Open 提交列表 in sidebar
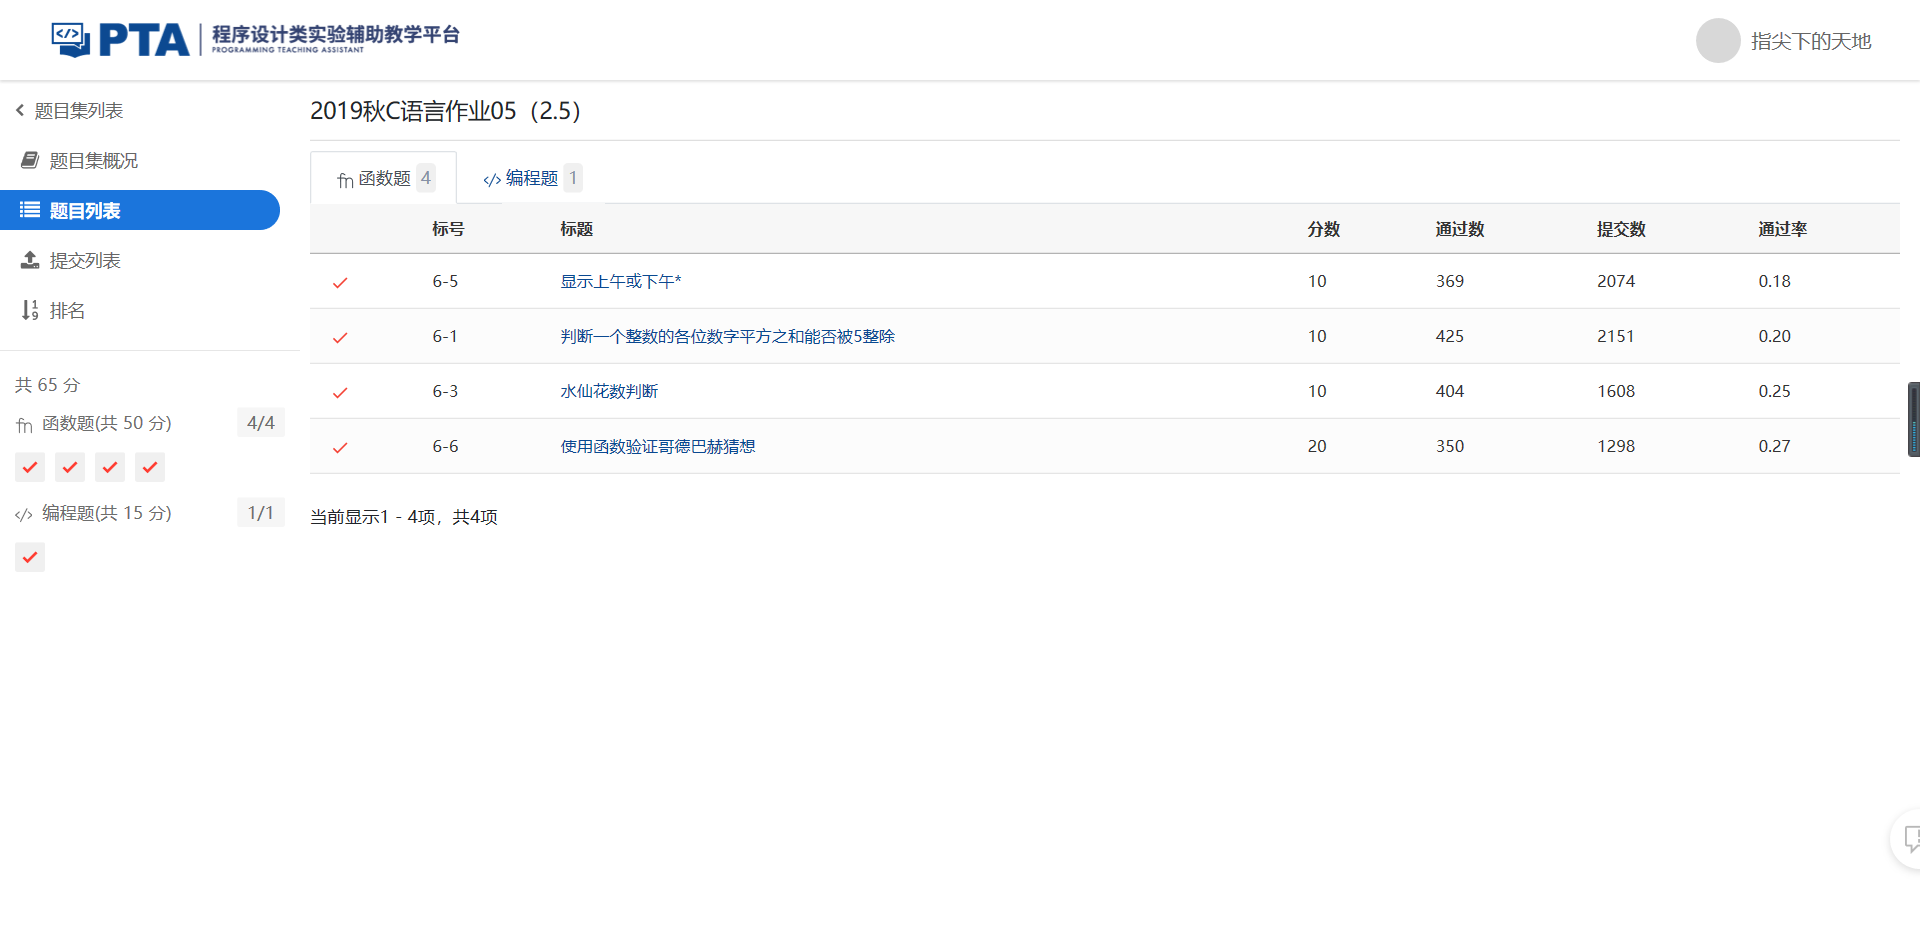This screenshot has width=1920, height=939. 85,260
